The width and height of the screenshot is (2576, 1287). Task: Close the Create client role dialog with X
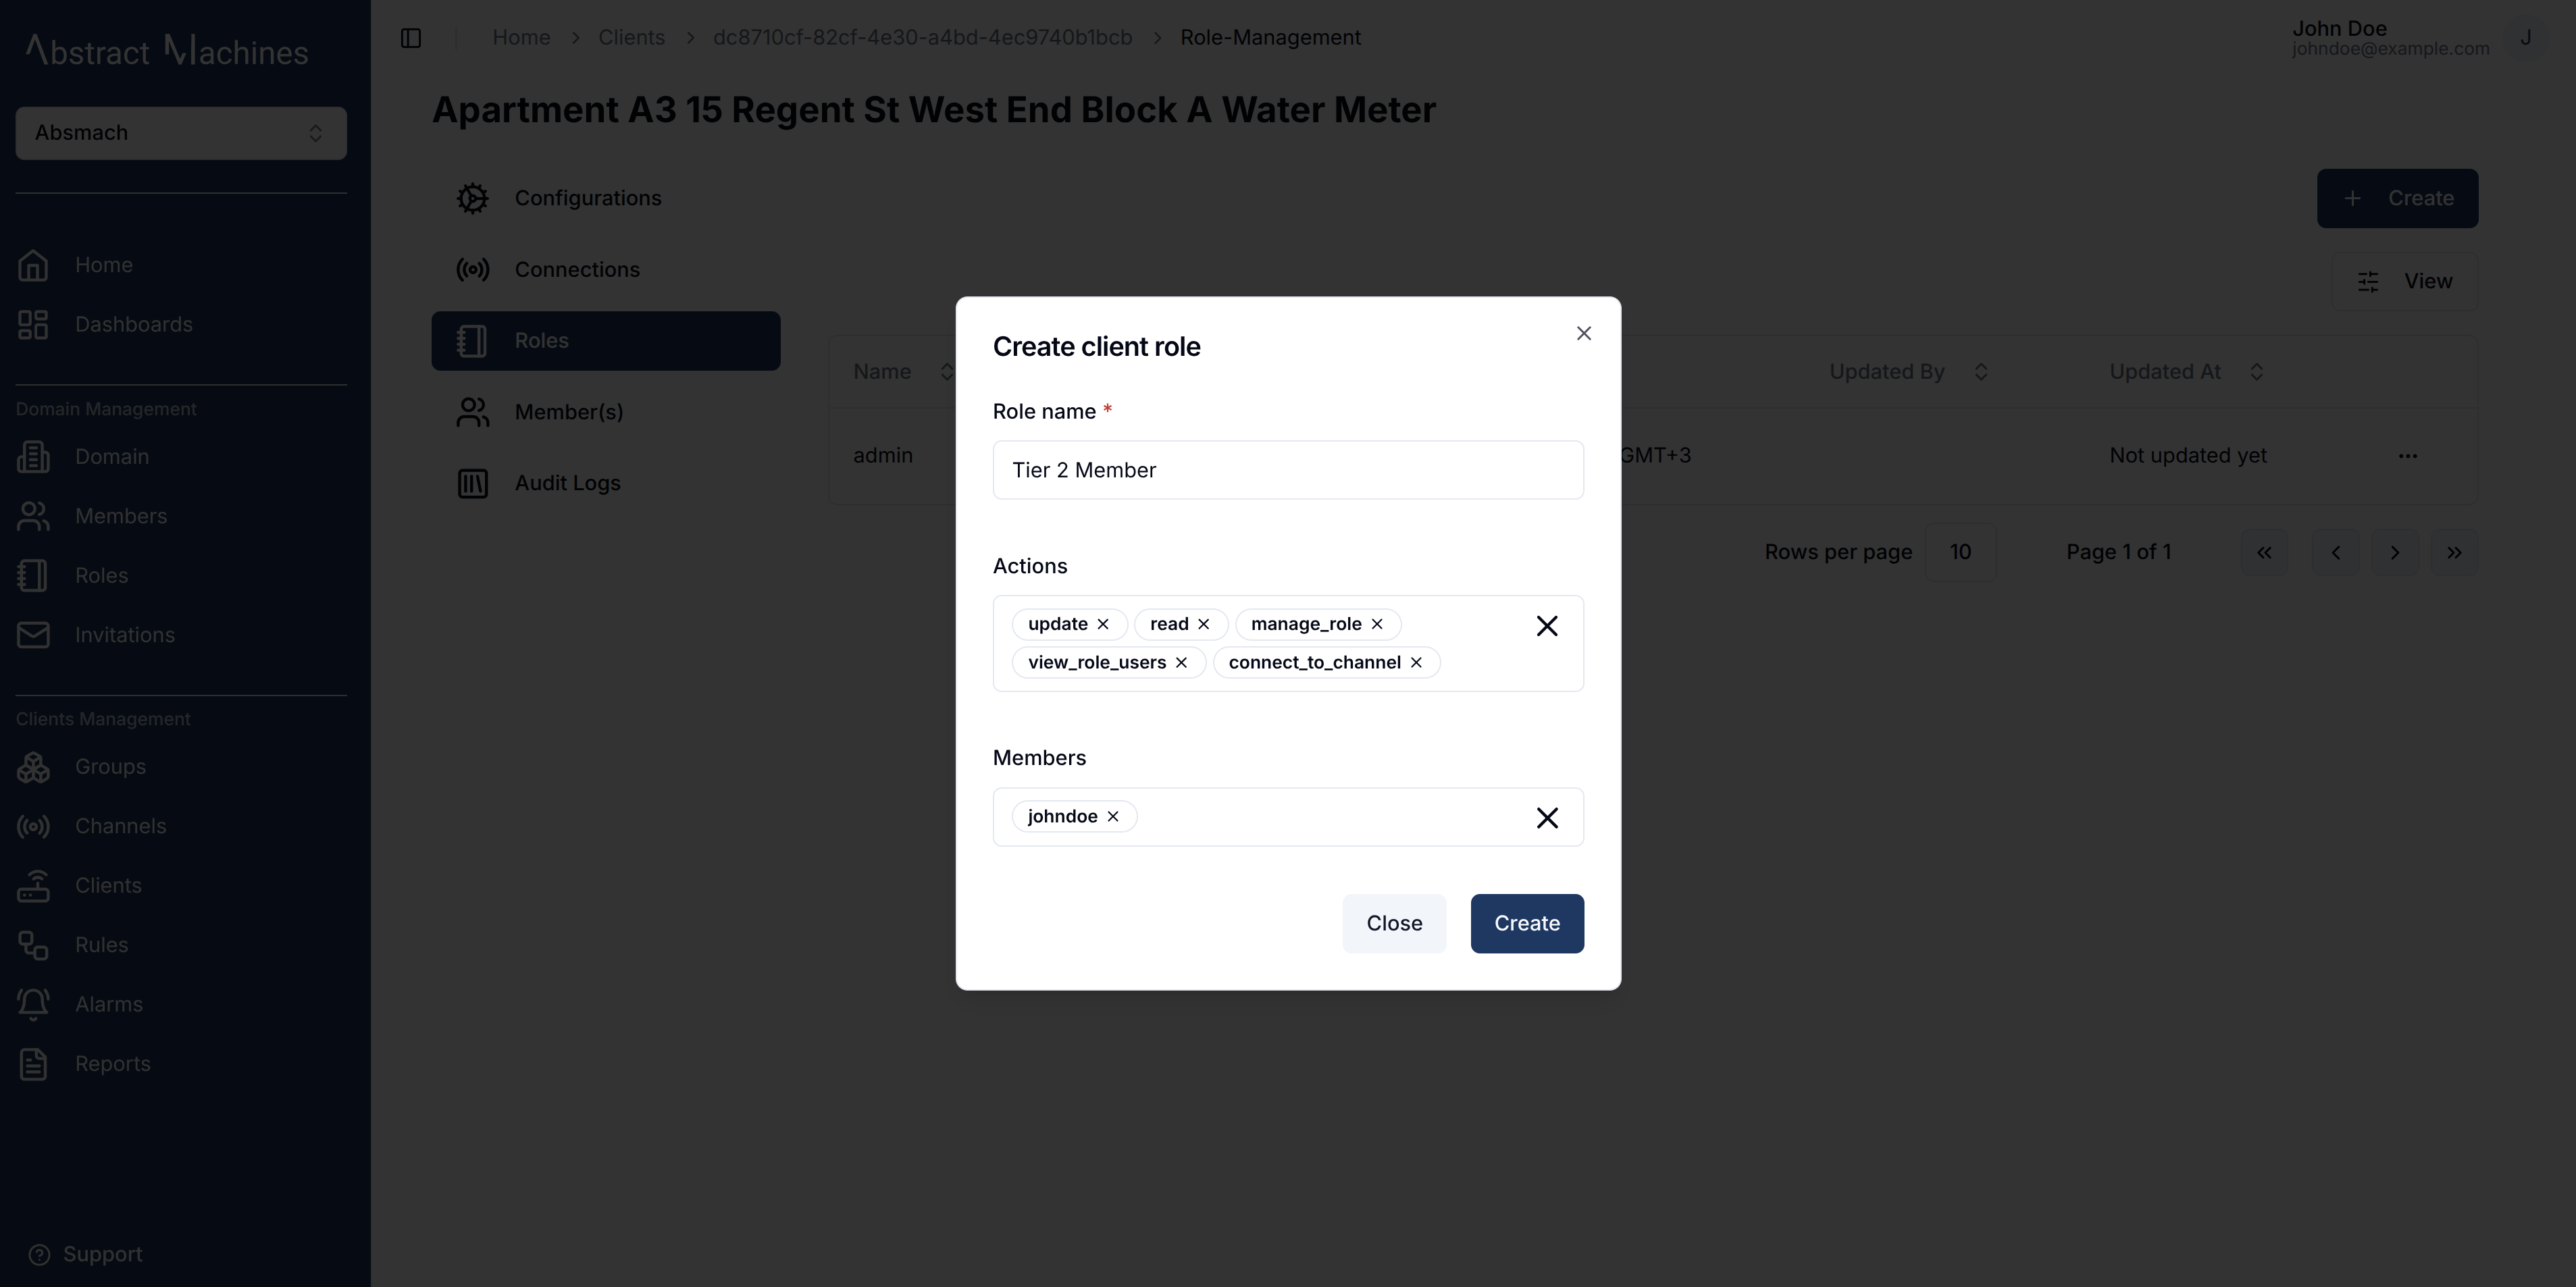1583,333
